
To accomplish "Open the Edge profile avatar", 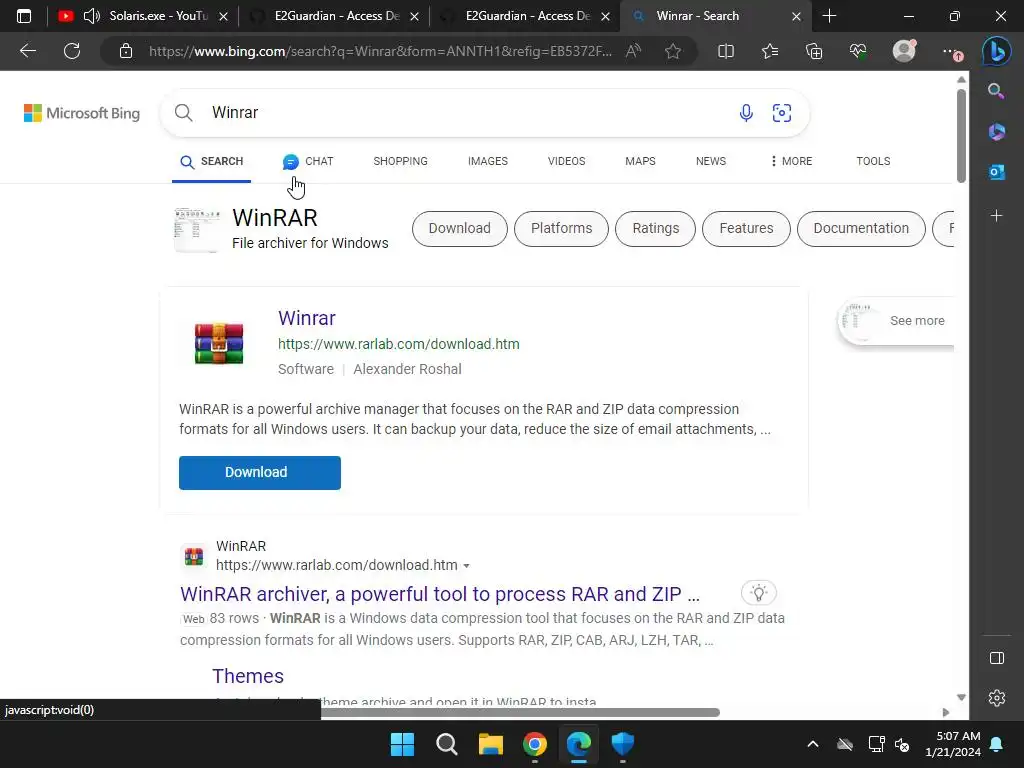I will [x=904, y=50].
